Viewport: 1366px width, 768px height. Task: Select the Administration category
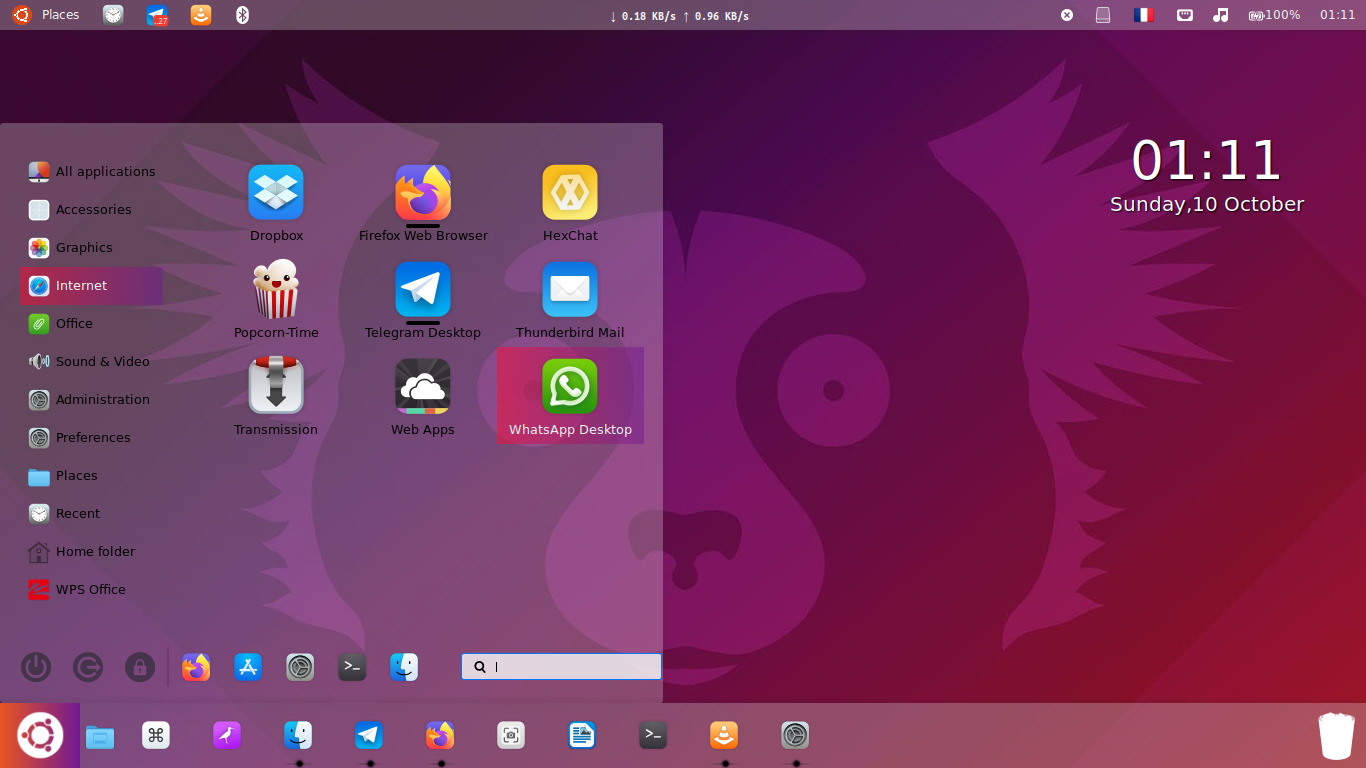[91, 400]
